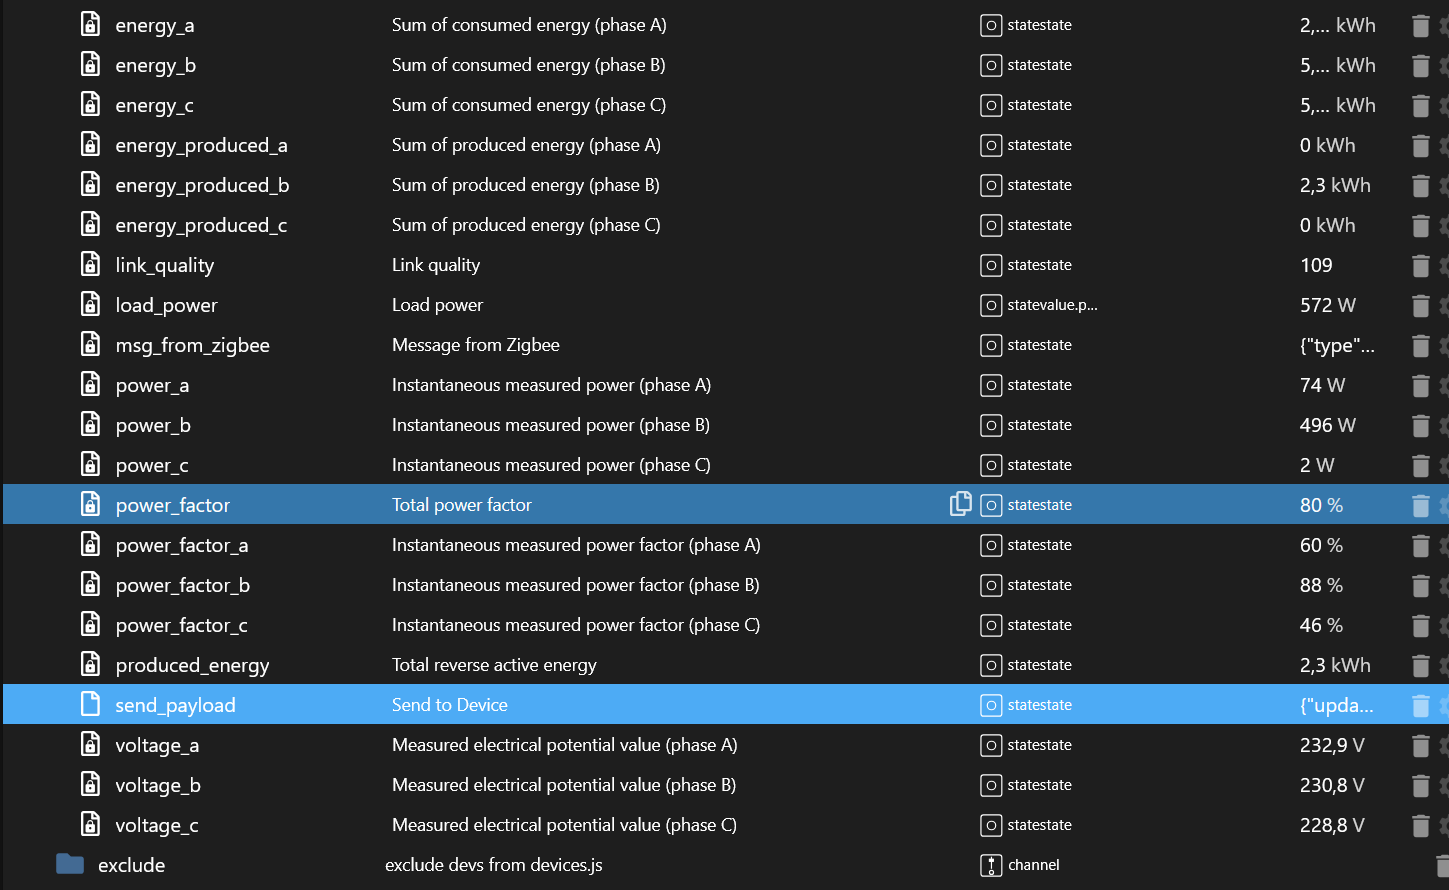This screenshot has height=890, width=1449.
Task: Select the energy_c object name
Action: (155, 105)
